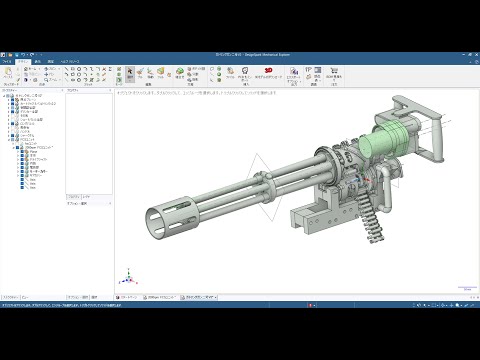Expand the モーターカバー tree node
The width and height of the screenshot is (480, 360).
click(x=18, y=171)
